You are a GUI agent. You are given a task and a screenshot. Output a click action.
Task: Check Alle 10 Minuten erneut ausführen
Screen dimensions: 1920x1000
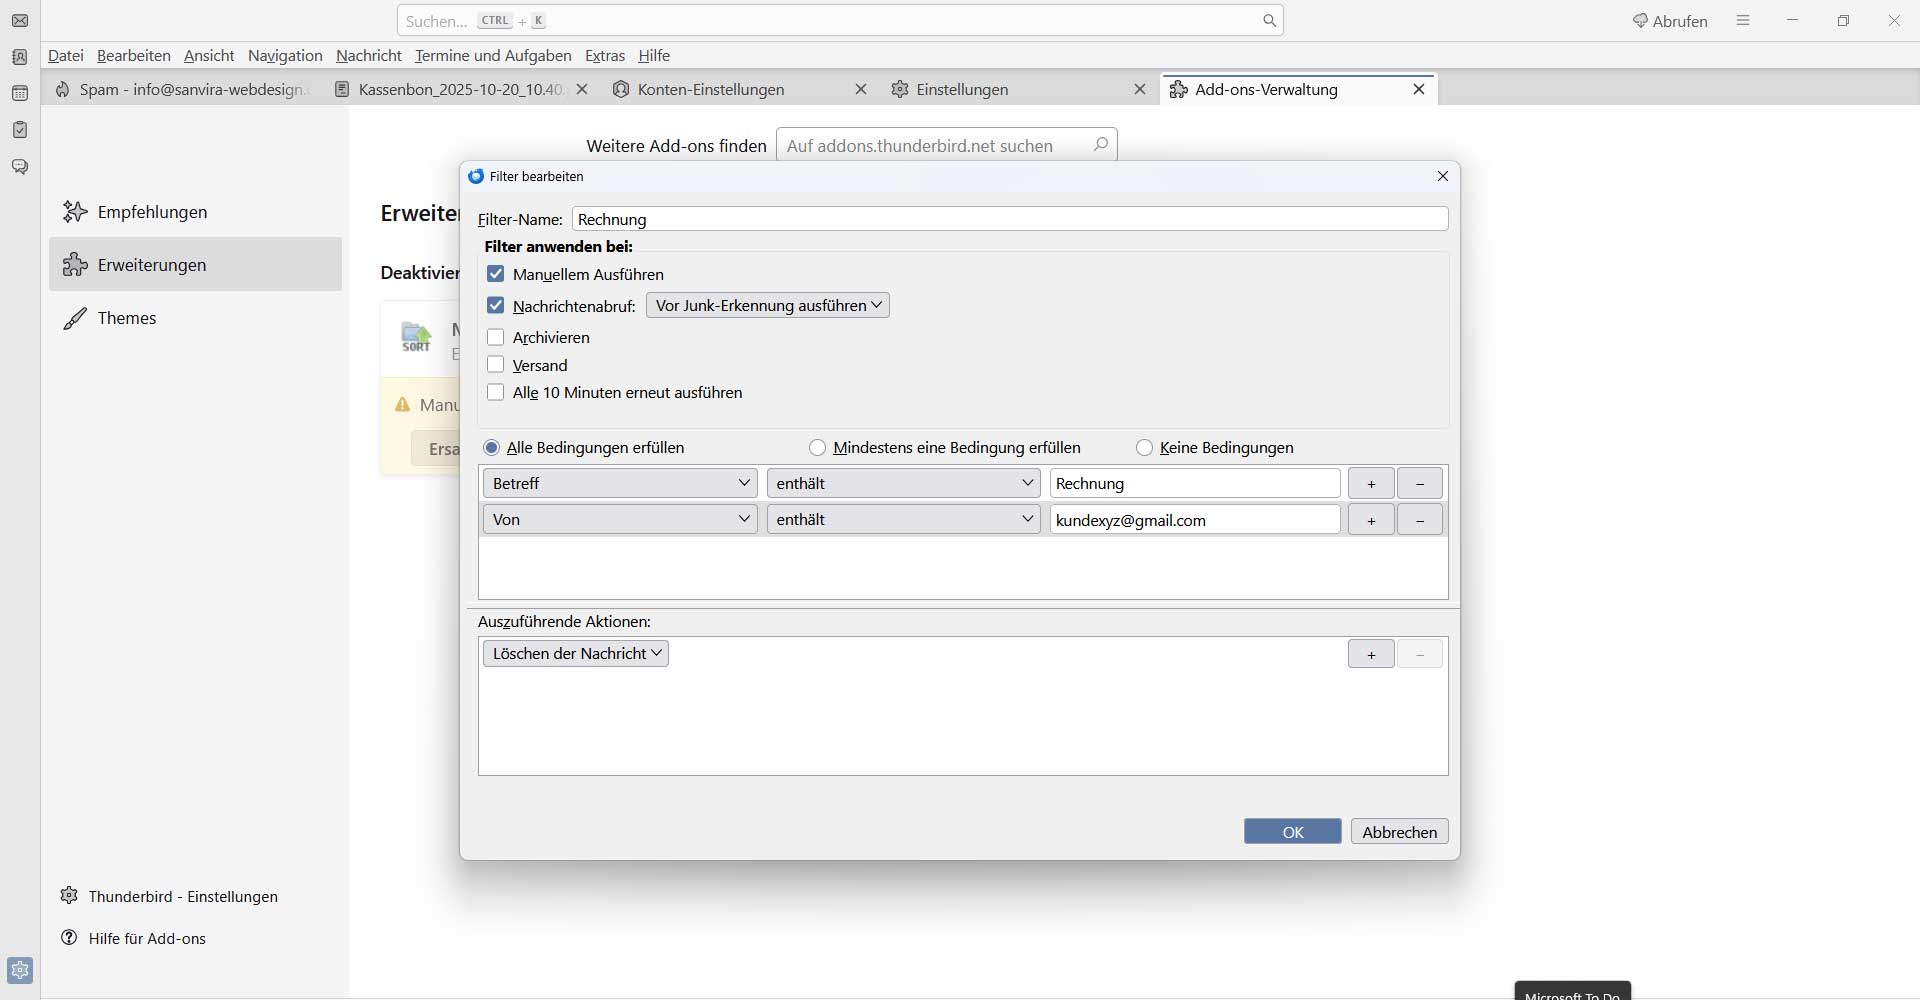click(x=496, y=392)
